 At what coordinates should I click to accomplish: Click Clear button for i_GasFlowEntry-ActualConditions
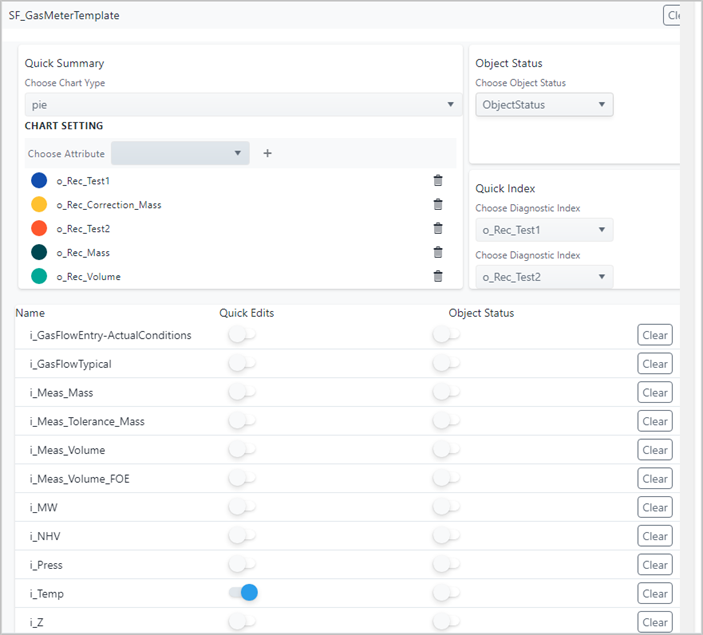655,335
